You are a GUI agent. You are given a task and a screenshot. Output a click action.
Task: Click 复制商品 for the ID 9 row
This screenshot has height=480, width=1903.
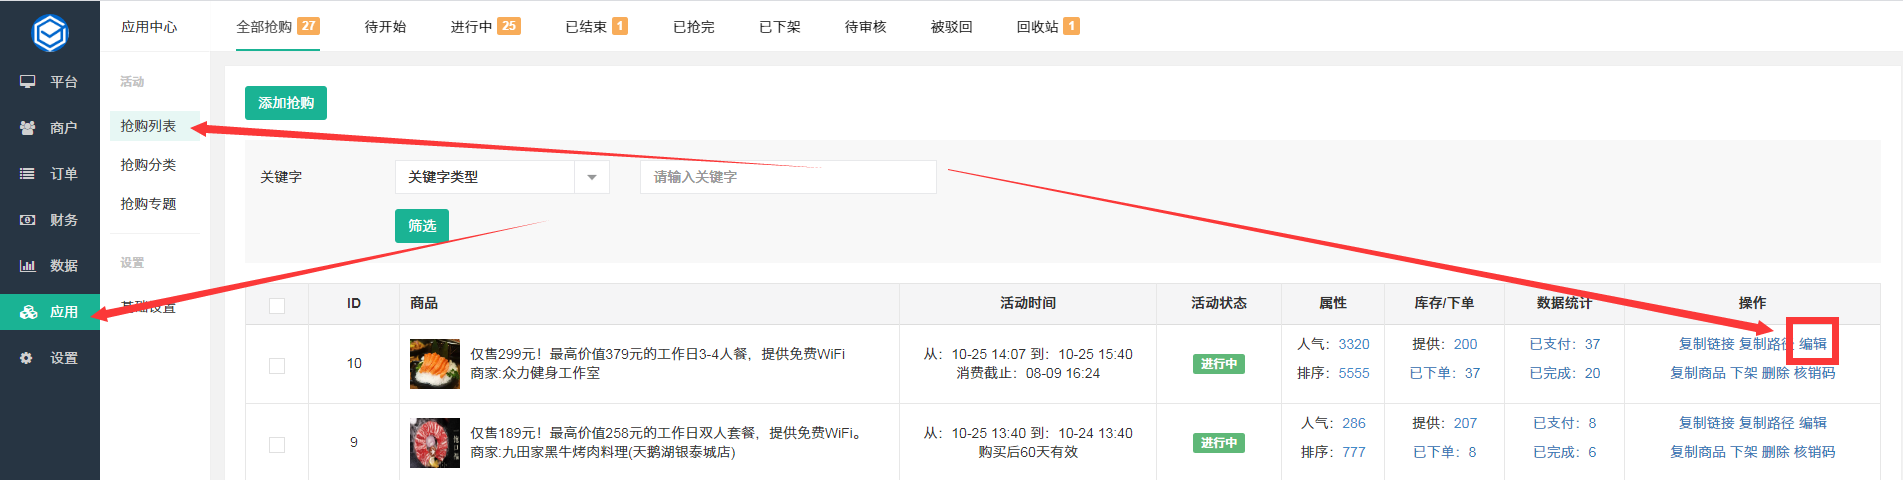tap(1698, 452)
